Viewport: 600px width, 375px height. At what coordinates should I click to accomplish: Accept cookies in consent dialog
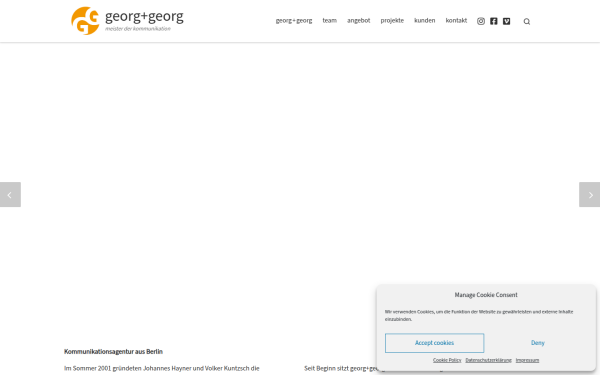coord(434,343)
